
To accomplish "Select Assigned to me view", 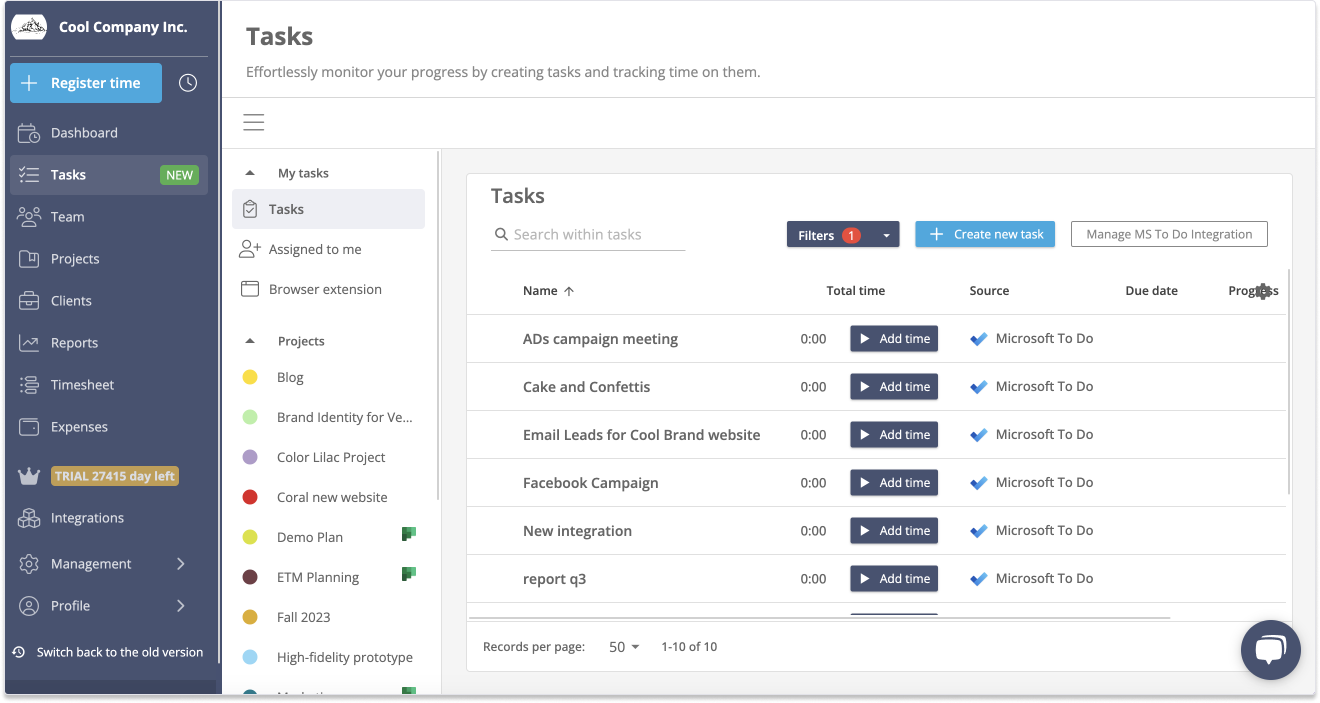I will pyautogui.click(x=315, y=250).
